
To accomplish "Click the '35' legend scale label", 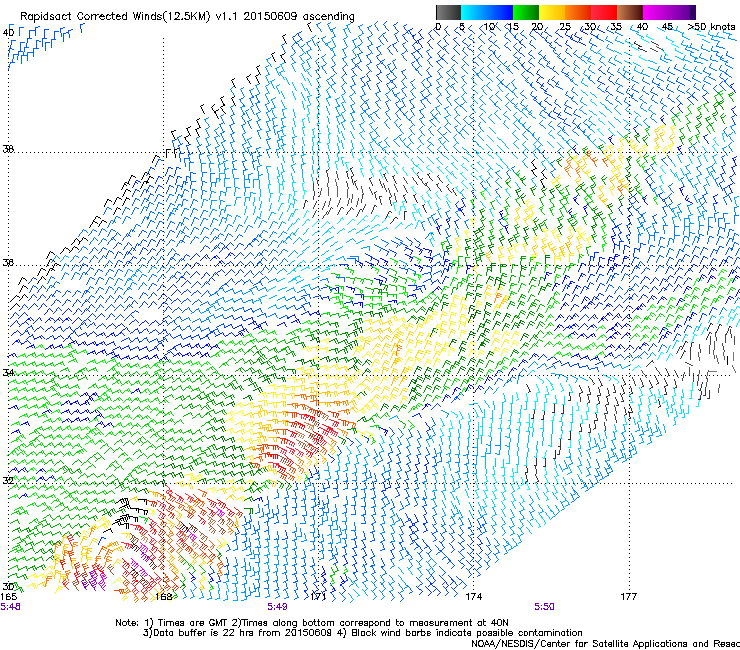I will (616, 26).
